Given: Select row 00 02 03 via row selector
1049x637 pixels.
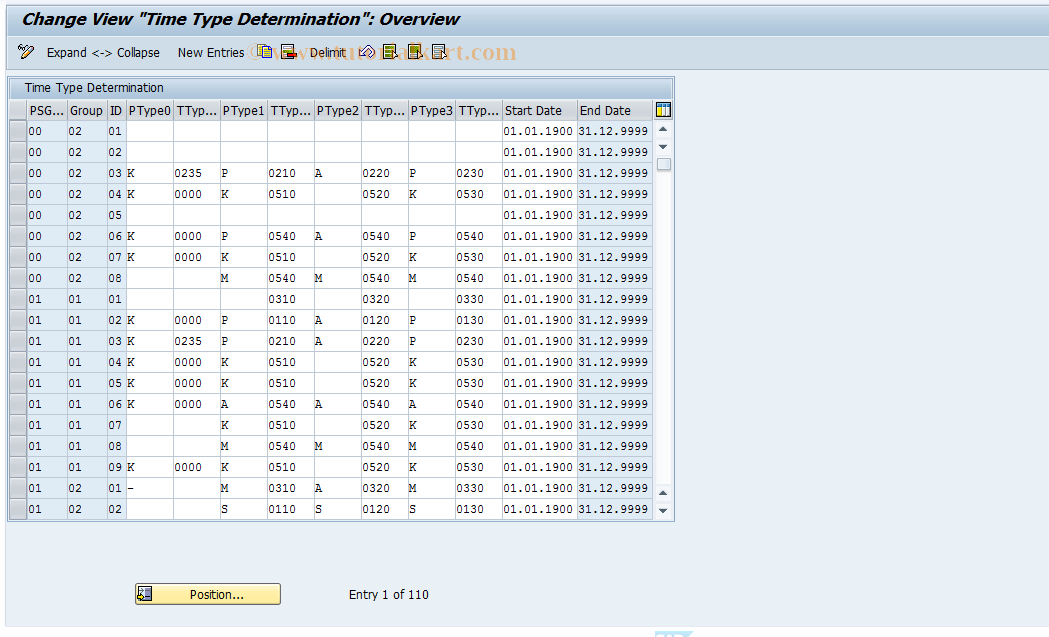Looking at the screenshot, I should pos(18,173).
